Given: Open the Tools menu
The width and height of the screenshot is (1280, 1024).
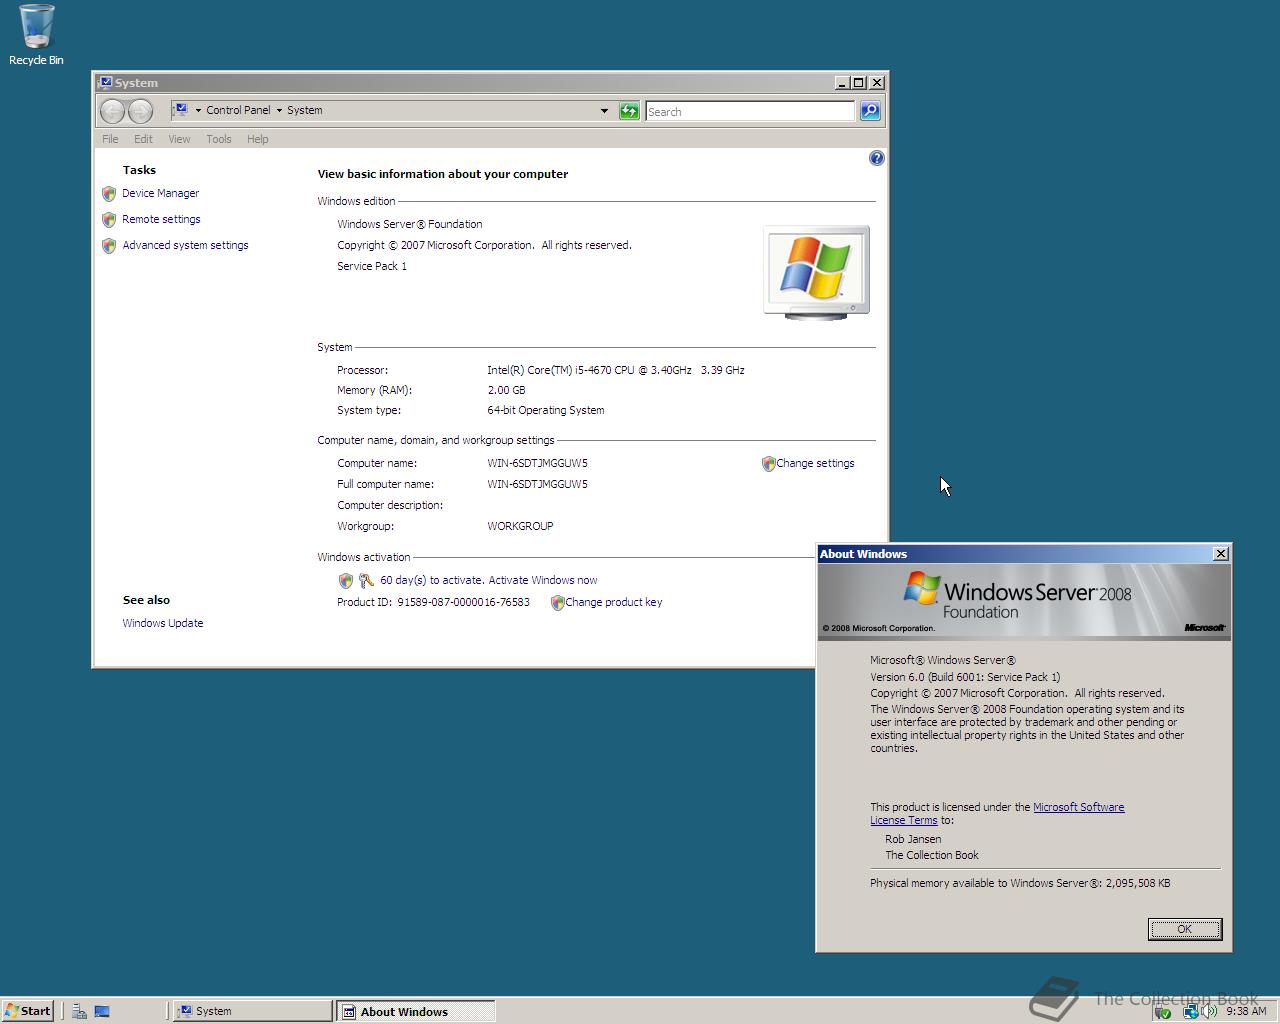Looking at the screenshot, I should pyautogui.click(x=218, y=139).
